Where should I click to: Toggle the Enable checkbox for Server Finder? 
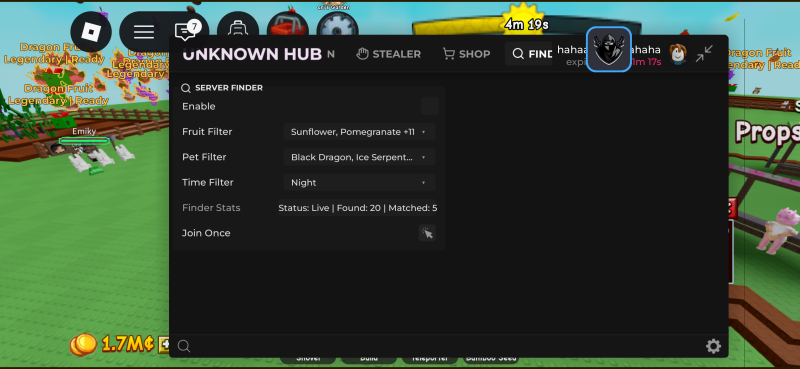[x=430, y=106]
